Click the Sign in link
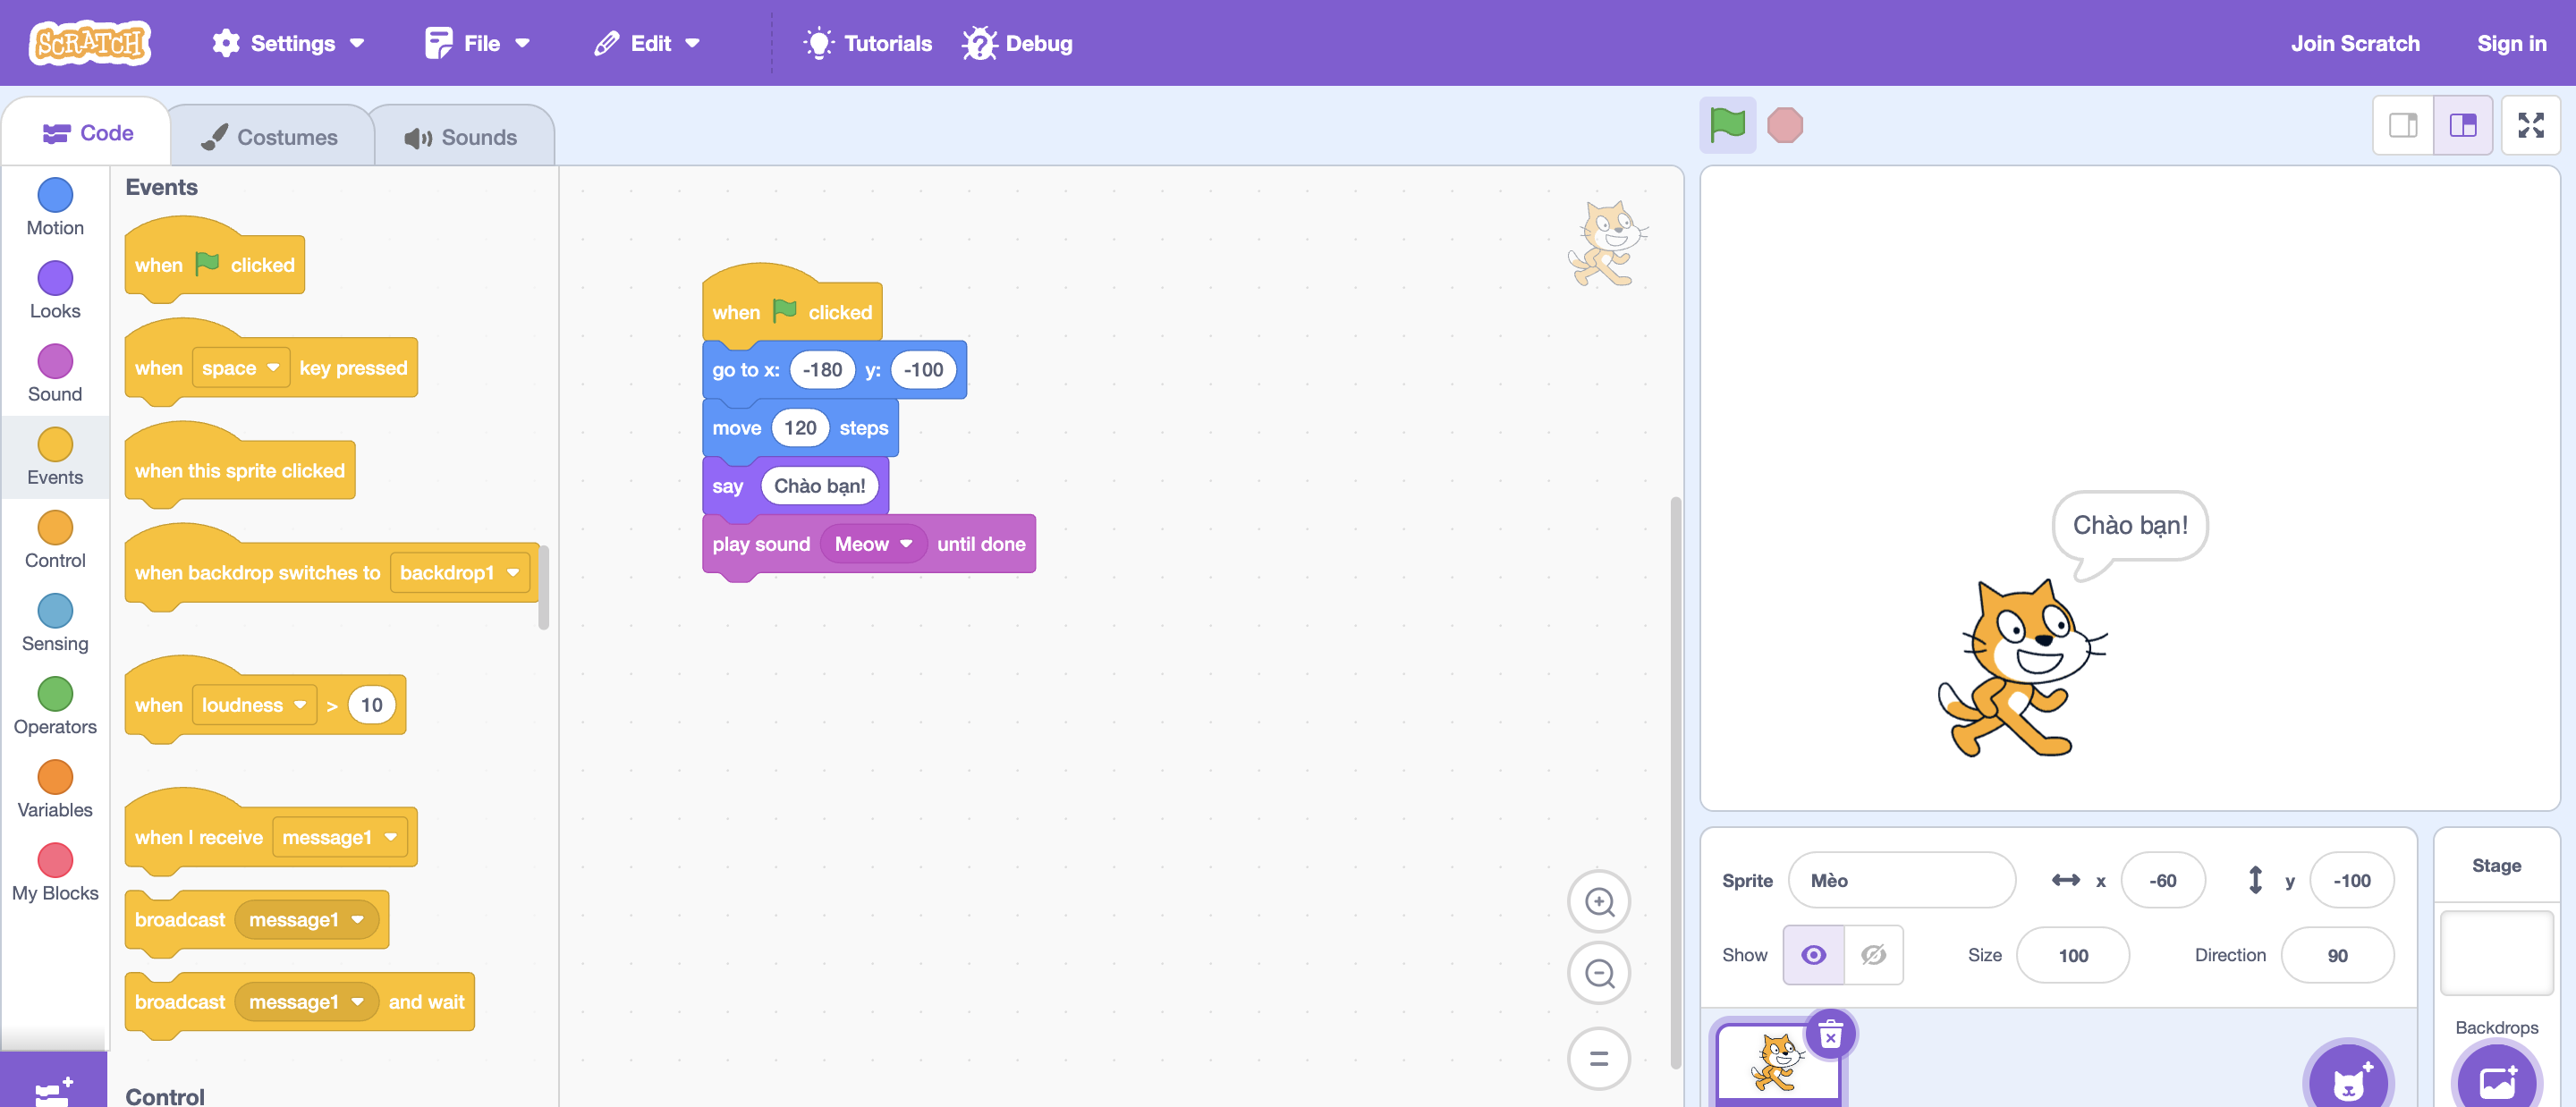Viewport: 2576px width, 1107px height. pos(2511,43)
